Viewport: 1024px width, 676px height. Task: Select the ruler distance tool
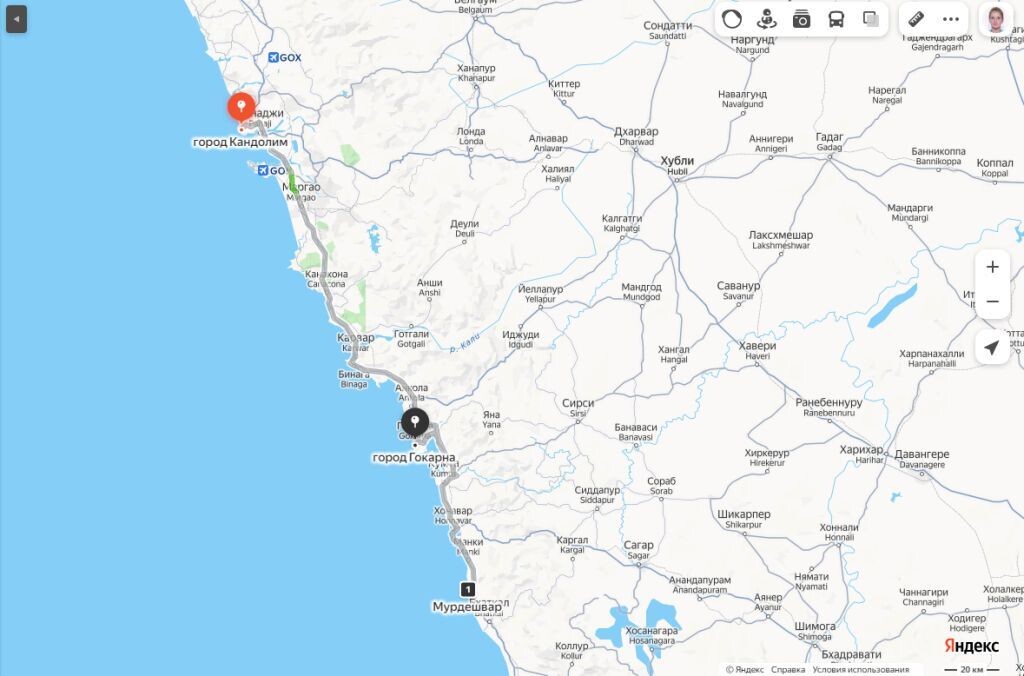click(x=916, y=20)
